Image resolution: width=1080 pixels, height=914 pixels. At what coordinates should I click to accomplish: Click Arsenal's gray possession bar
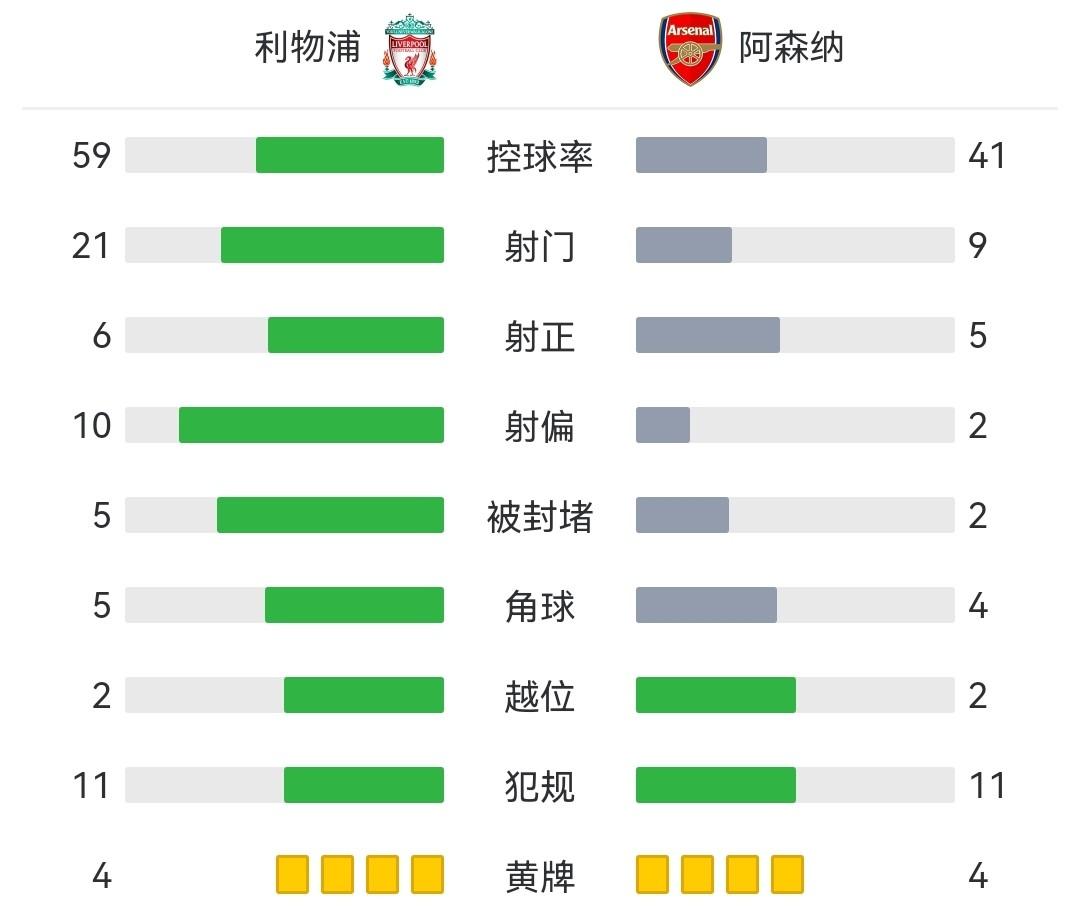(x=701, y=155)
